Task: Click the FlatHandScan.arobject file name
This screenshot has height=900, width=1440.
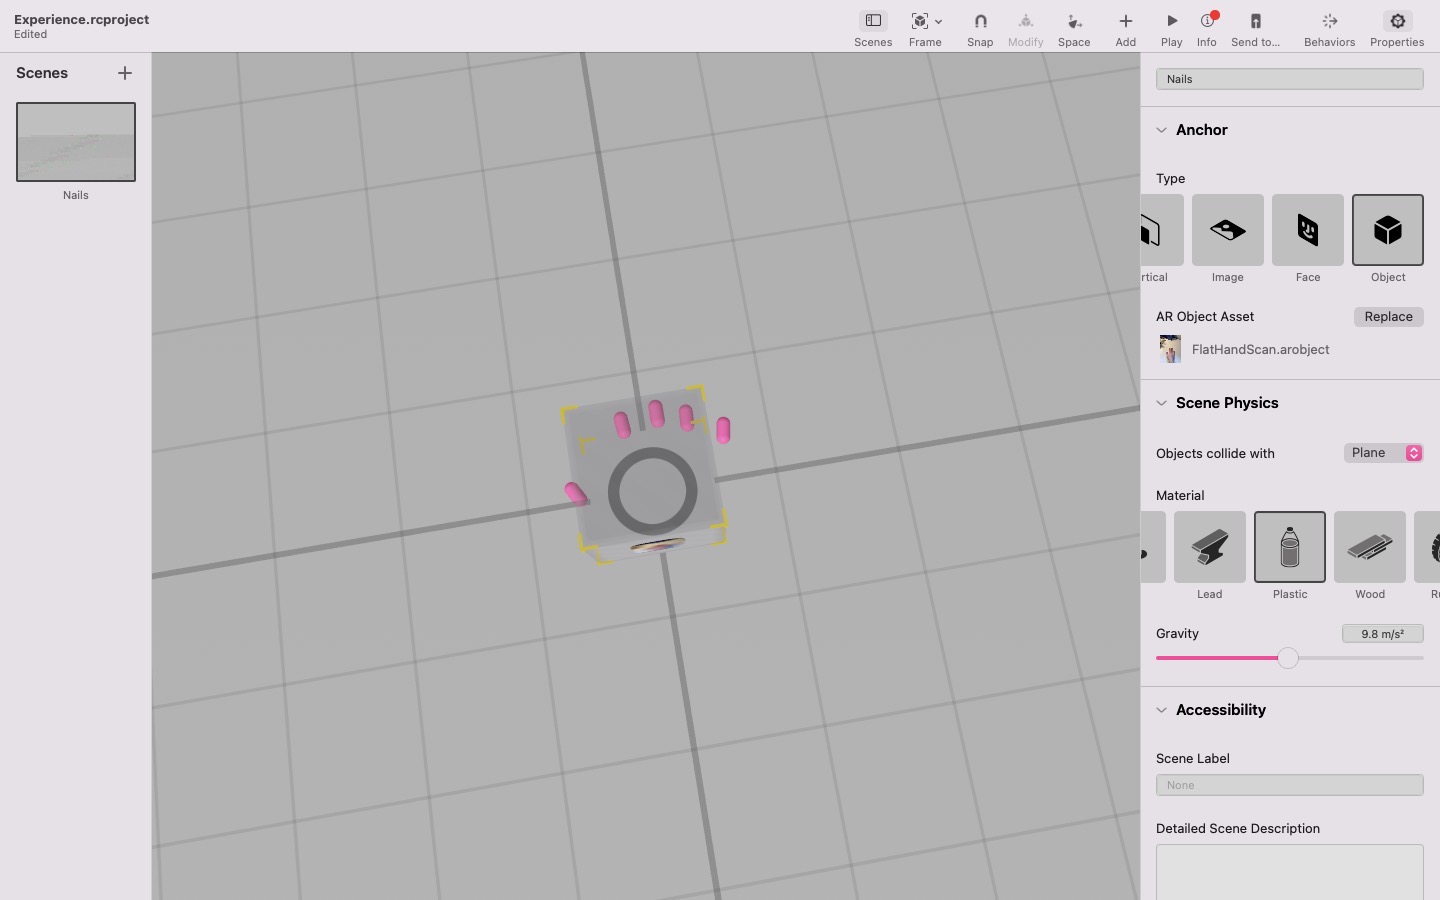Action: [x=1261, y=349]
